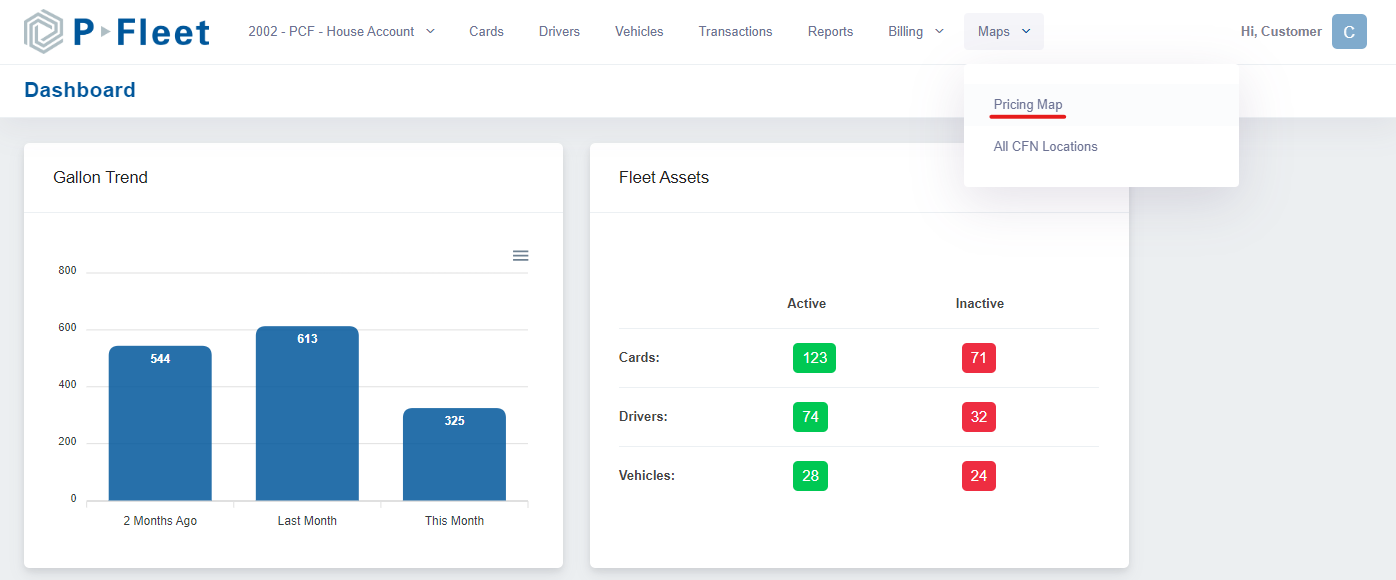The width and height of the screenshot is (1396, 580).
Task: Click the green Active Cards badge showing 123
Action: pyautogui.click(x=813, y=358)
